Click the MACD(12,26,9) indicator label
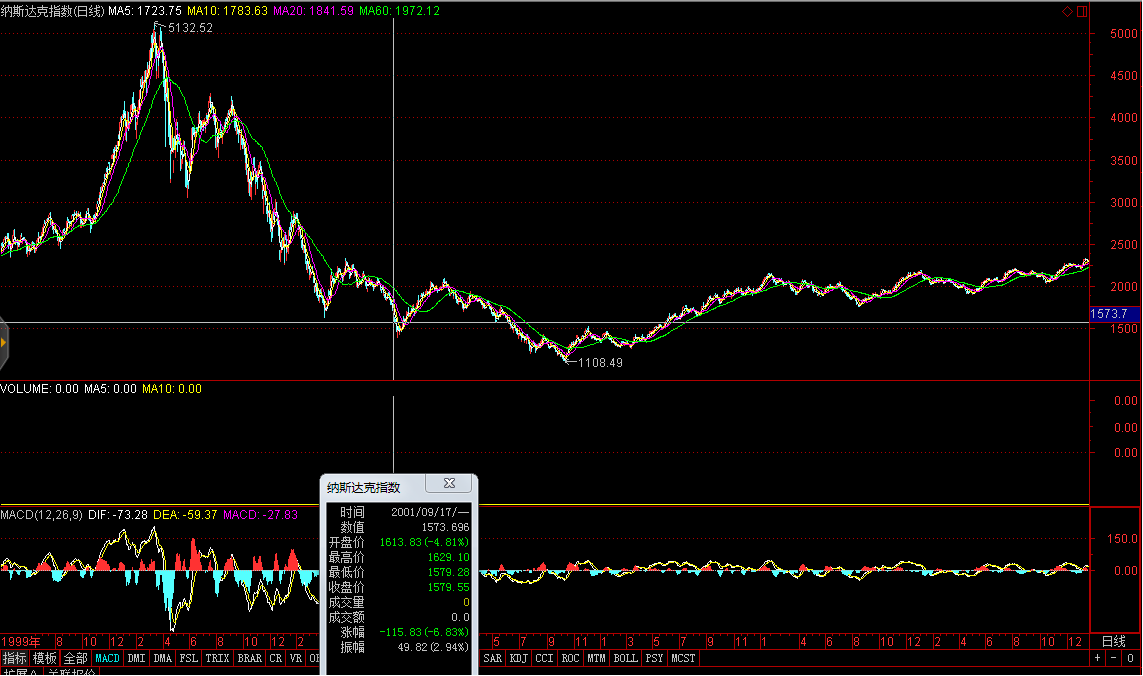The height and width of the screenshot is (676, 1143). coord(42,515)
